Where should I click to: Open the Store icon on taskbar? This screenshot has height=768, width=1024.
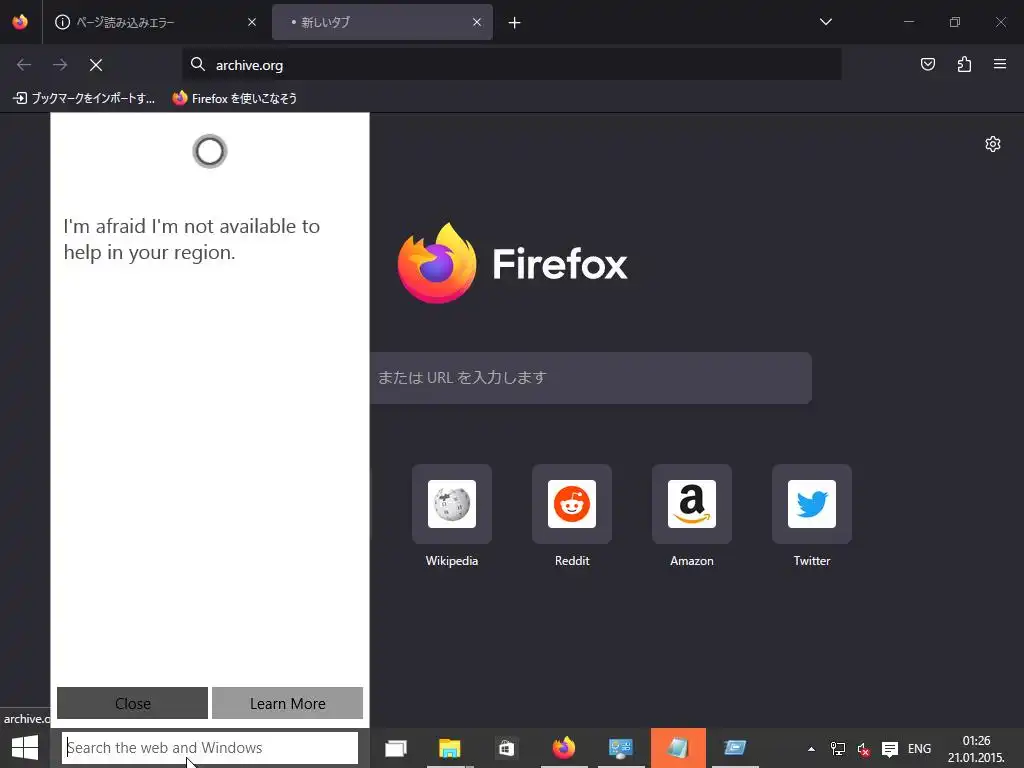(x=507, y=748)
